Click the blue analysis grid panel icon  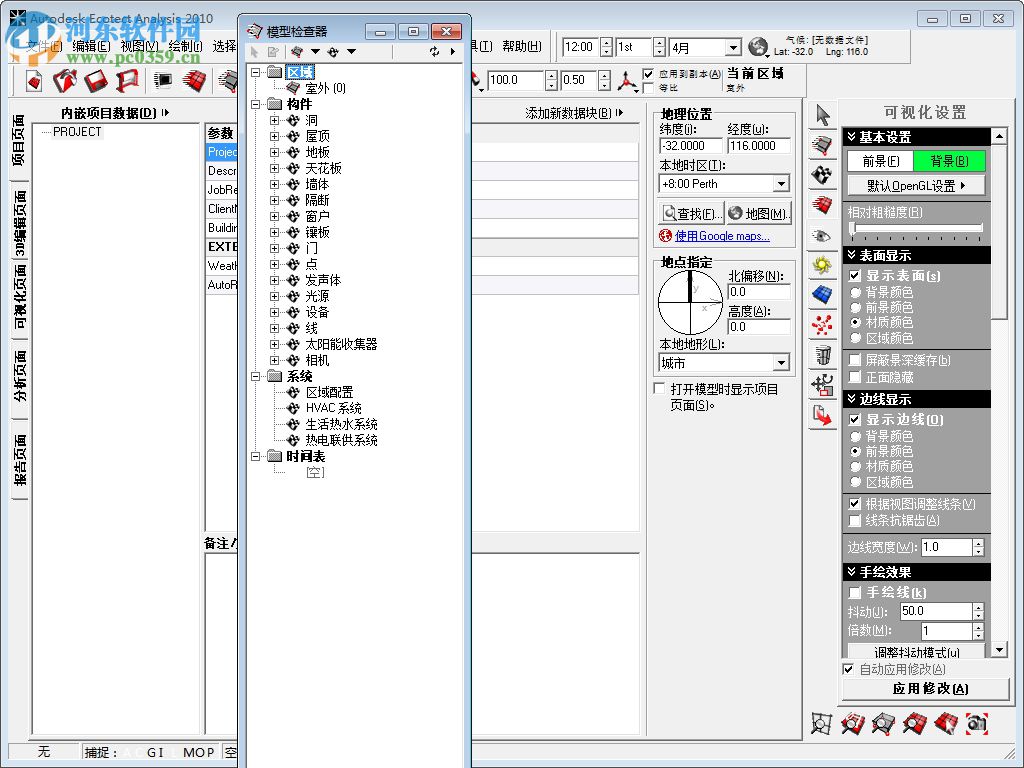(822, 294)
